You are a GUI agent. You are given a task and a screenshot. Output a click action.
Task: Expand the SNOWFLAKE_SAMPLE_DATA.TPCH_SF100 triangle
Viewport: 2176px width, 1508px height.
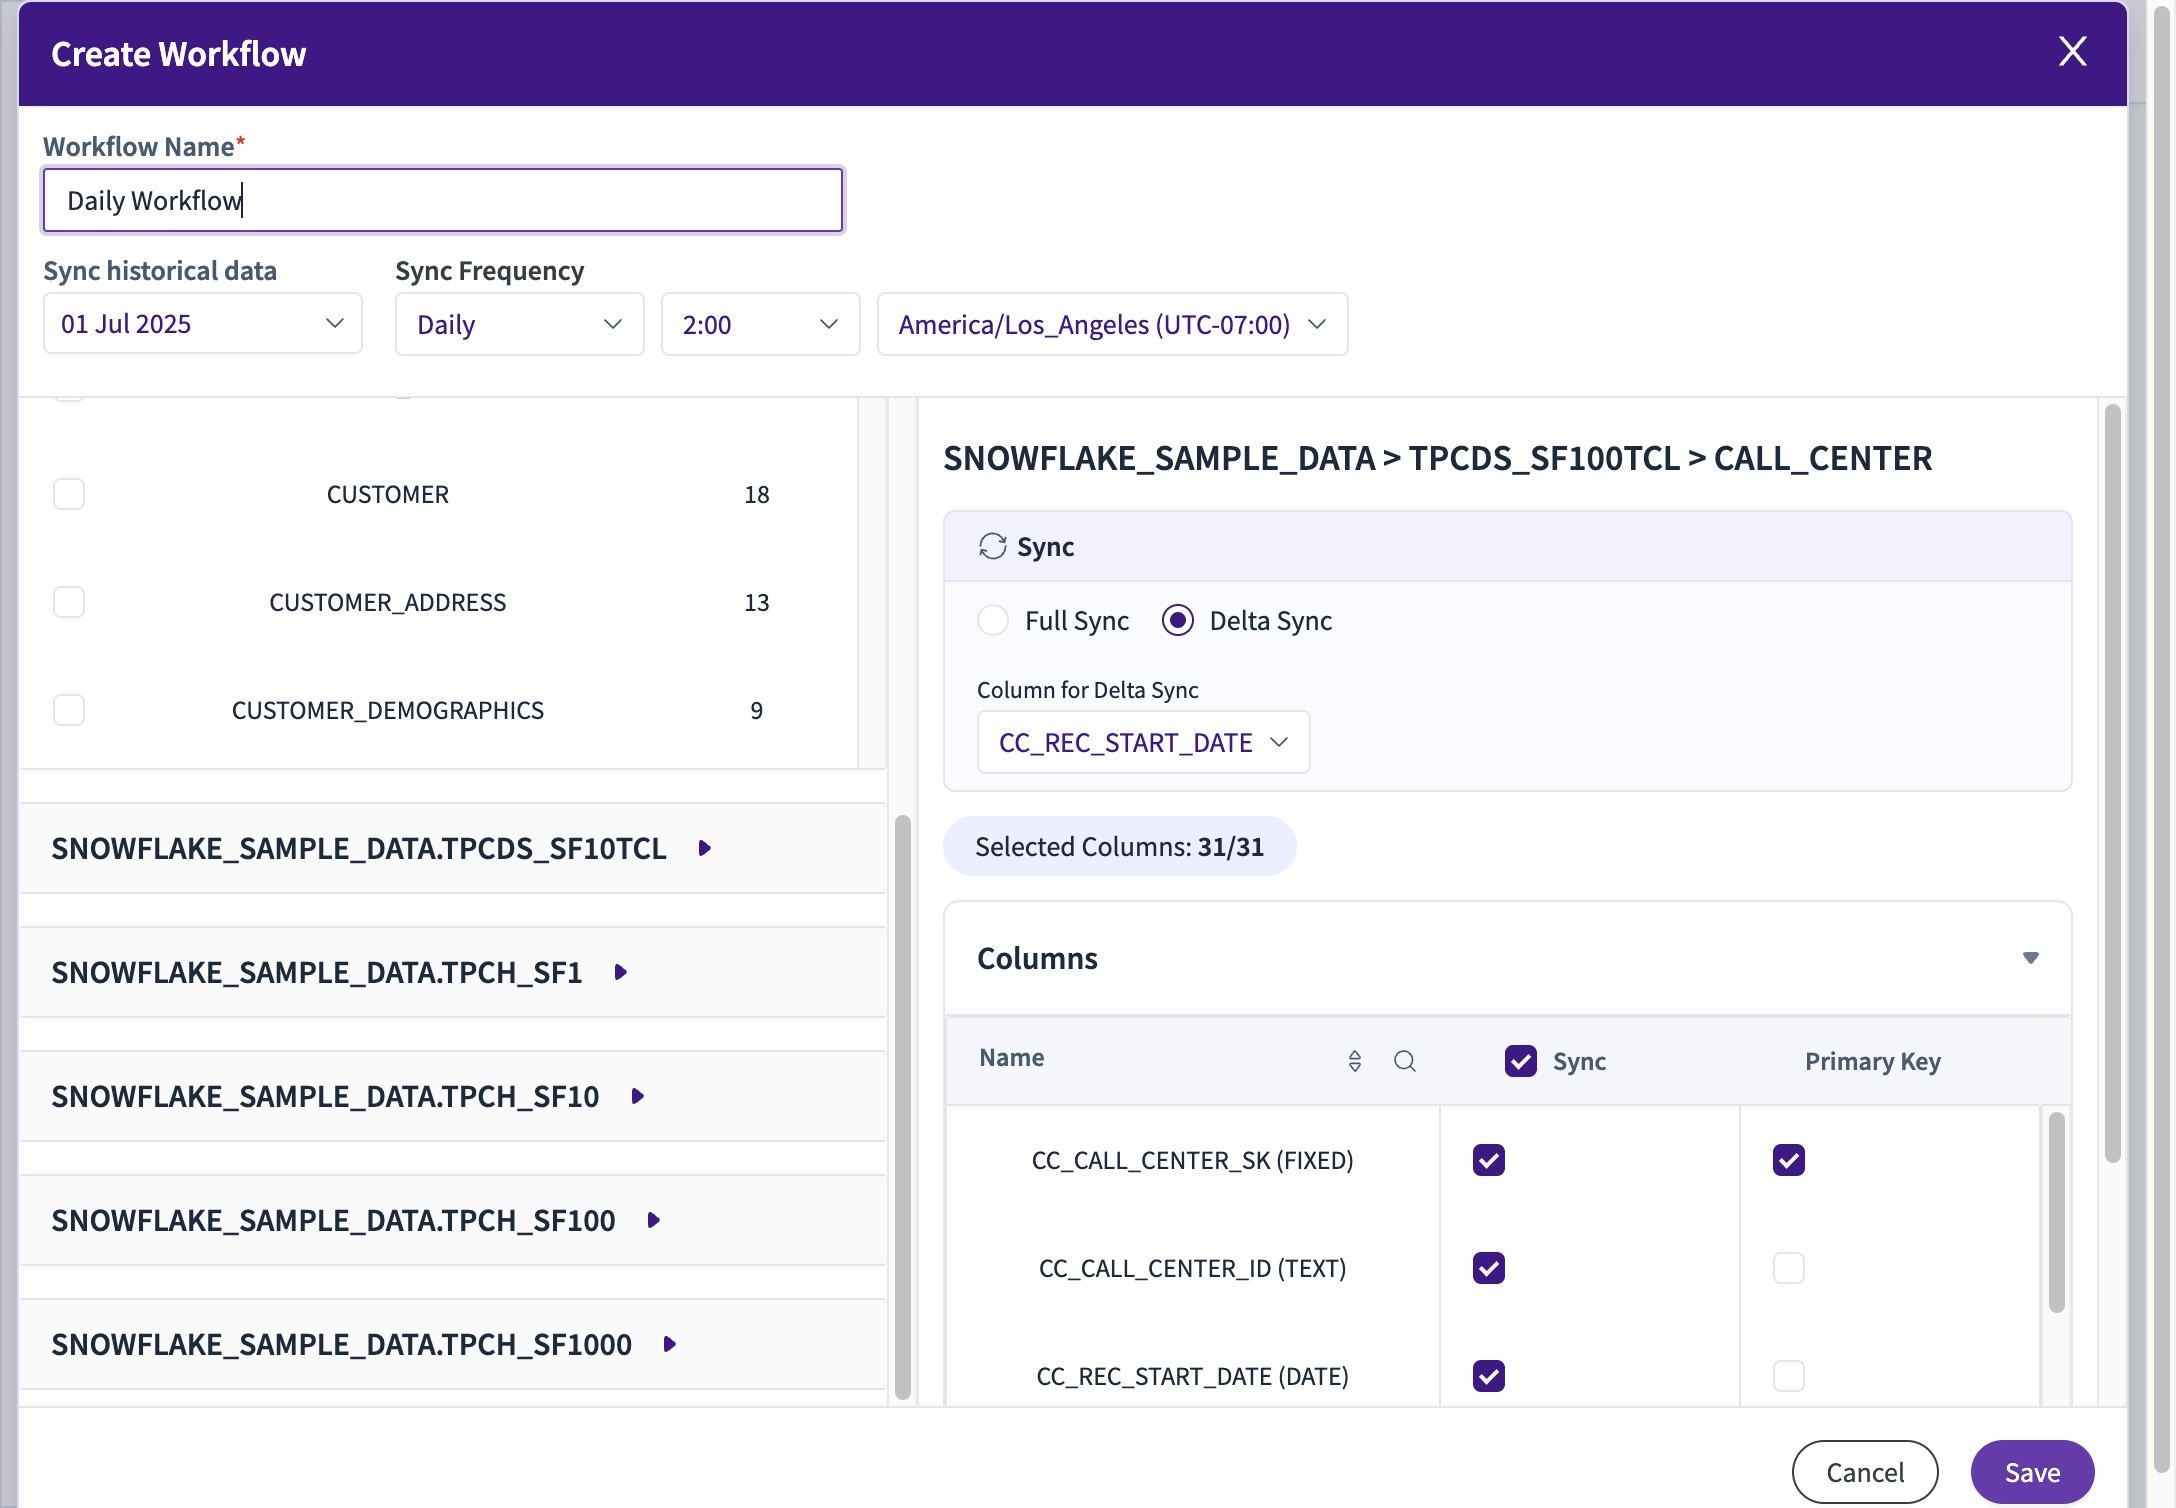coord(654,1220)
